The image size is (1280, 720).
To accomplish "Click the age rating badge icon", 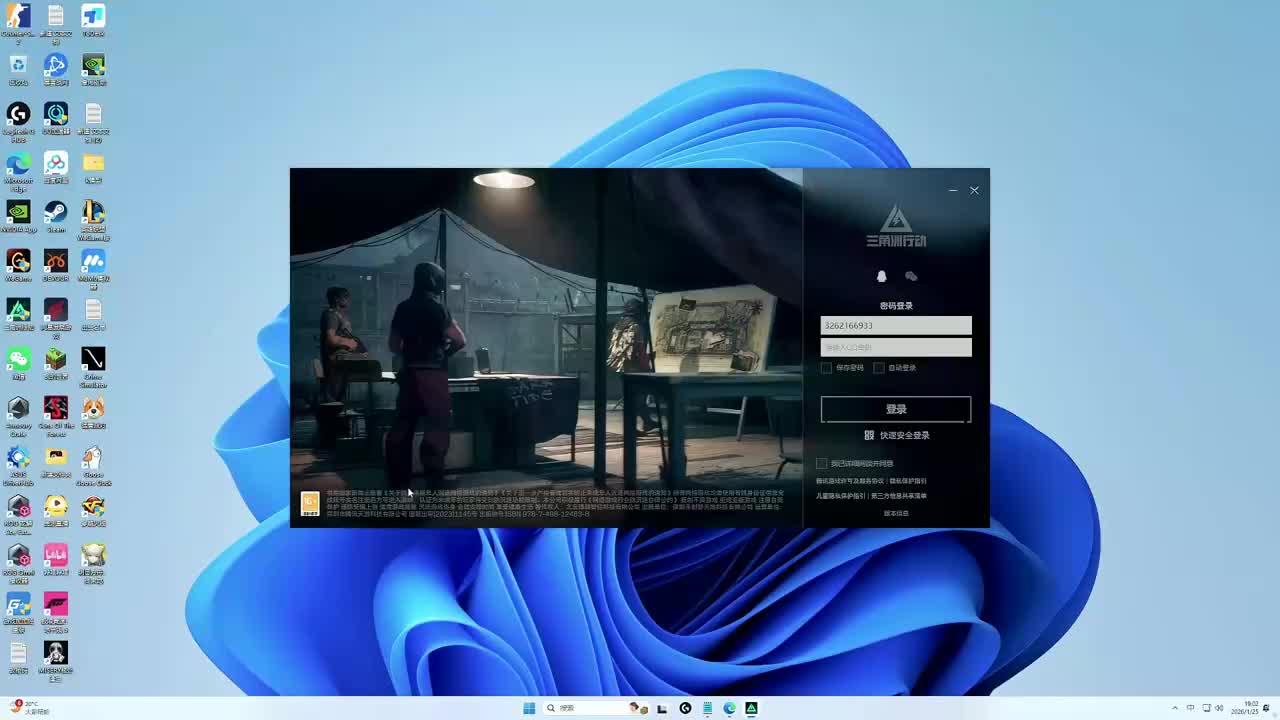I will pos(310,503).
